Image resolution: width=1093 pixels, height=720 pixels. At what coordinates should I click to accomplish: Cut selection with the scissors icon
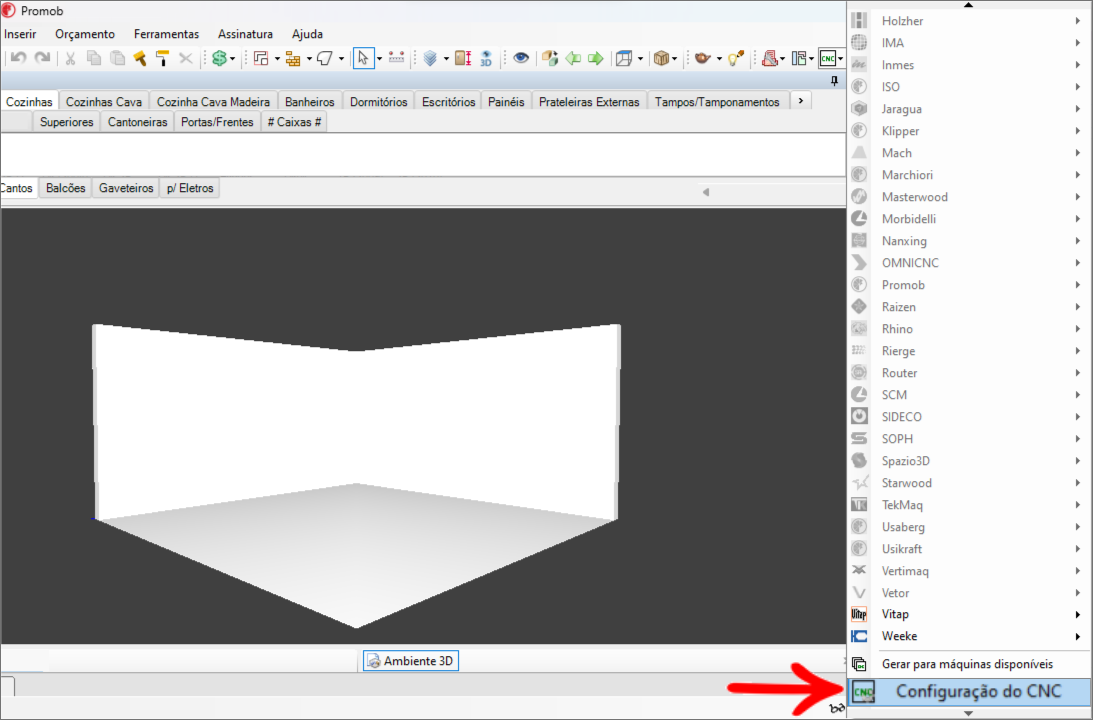click(70, 59)
